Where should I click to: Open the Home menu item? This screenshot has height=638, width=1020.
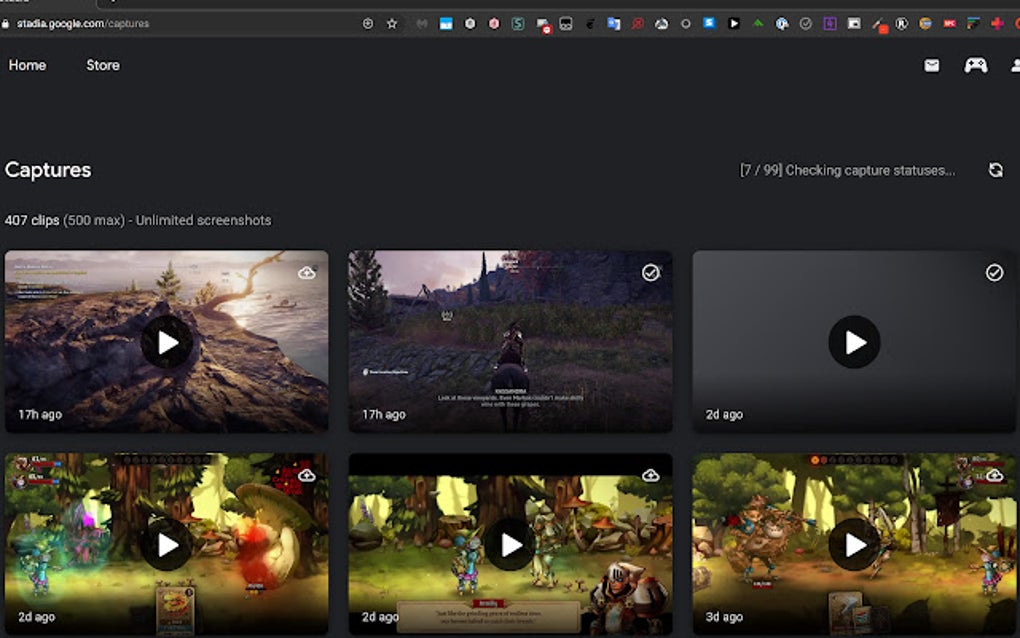pyautogui.click(x=27, y=65)
